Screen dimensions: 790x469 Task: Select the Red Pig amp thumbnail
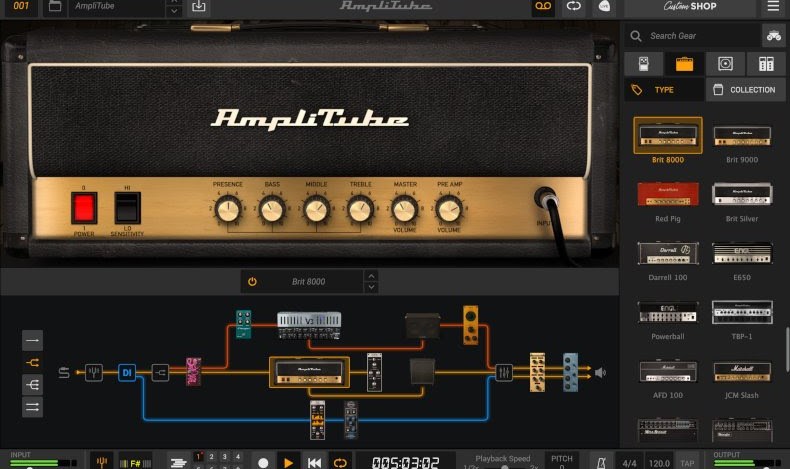[x=667, y=194]
